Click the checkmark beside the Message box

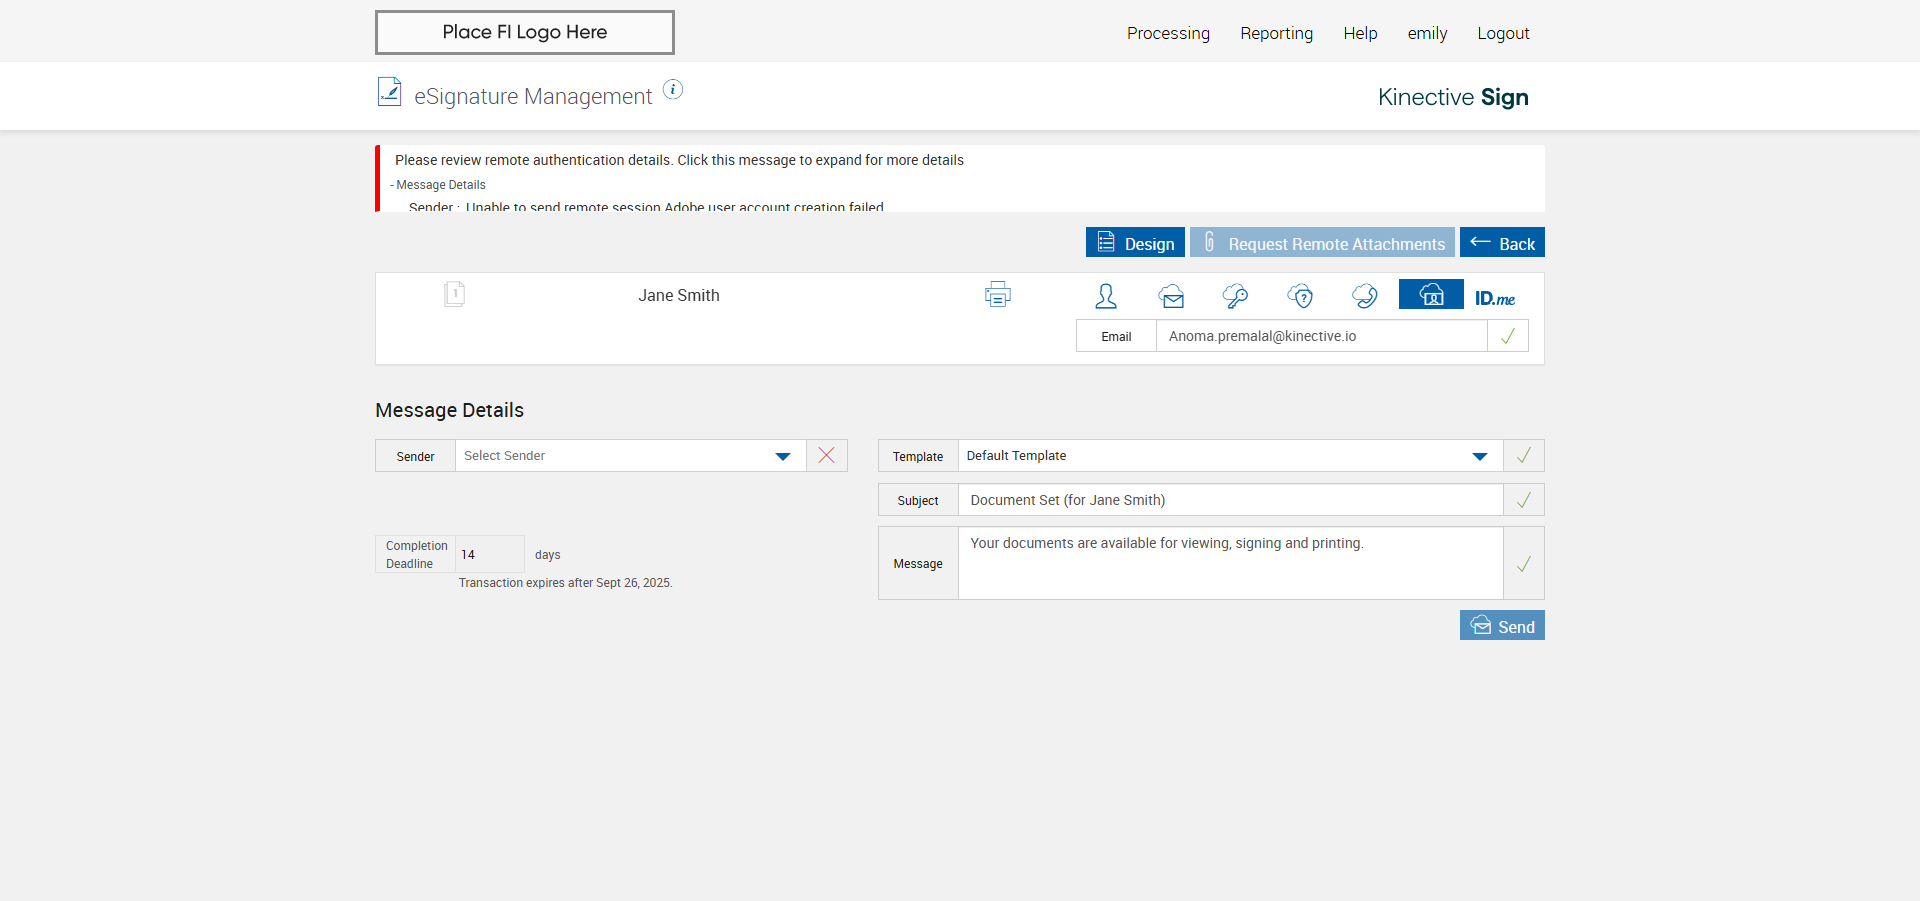1524,564
